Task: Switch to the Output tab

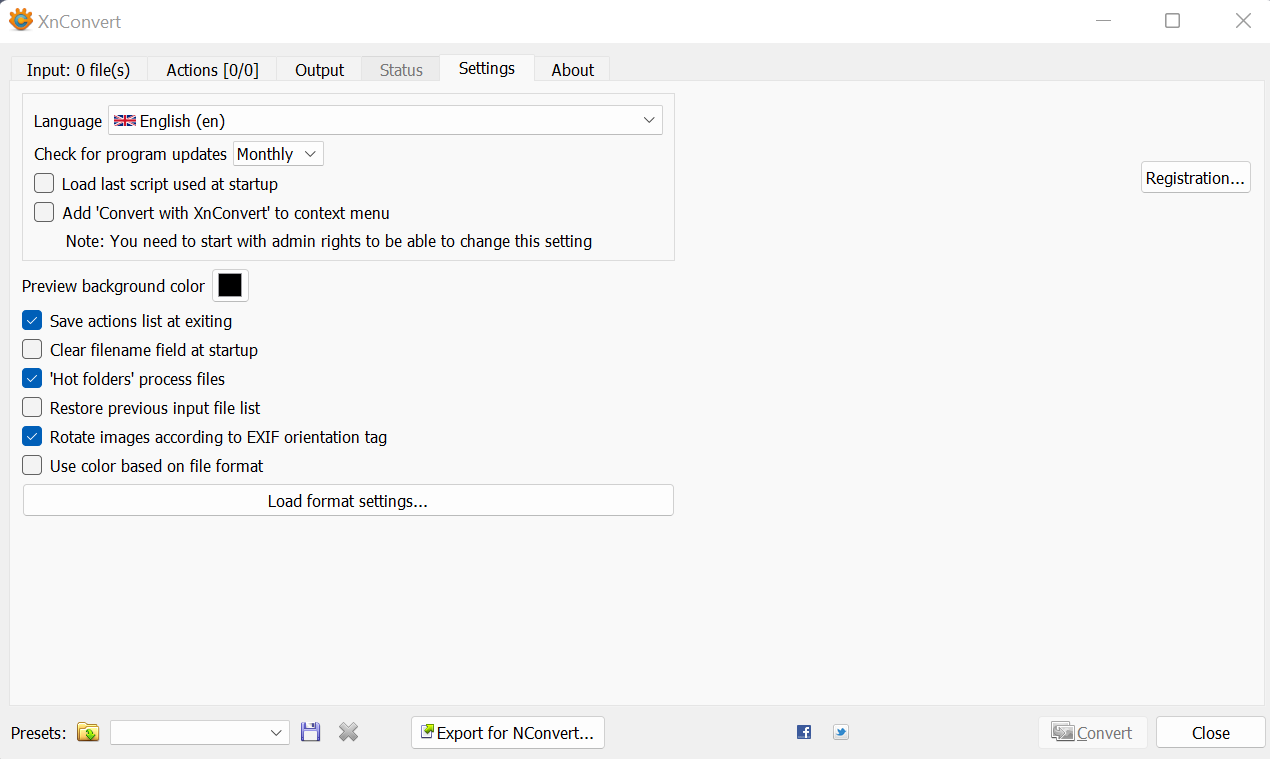Action: 319,70
